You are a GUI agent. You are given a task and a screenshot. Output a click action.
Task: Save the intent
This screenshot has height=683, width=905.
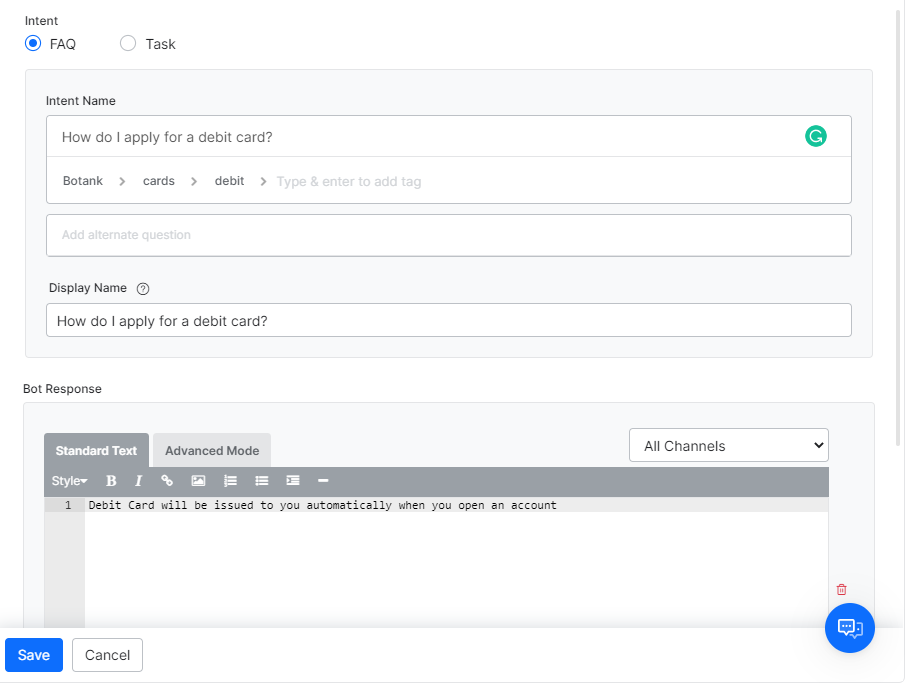pyautogui.click(x=33, y=655)
